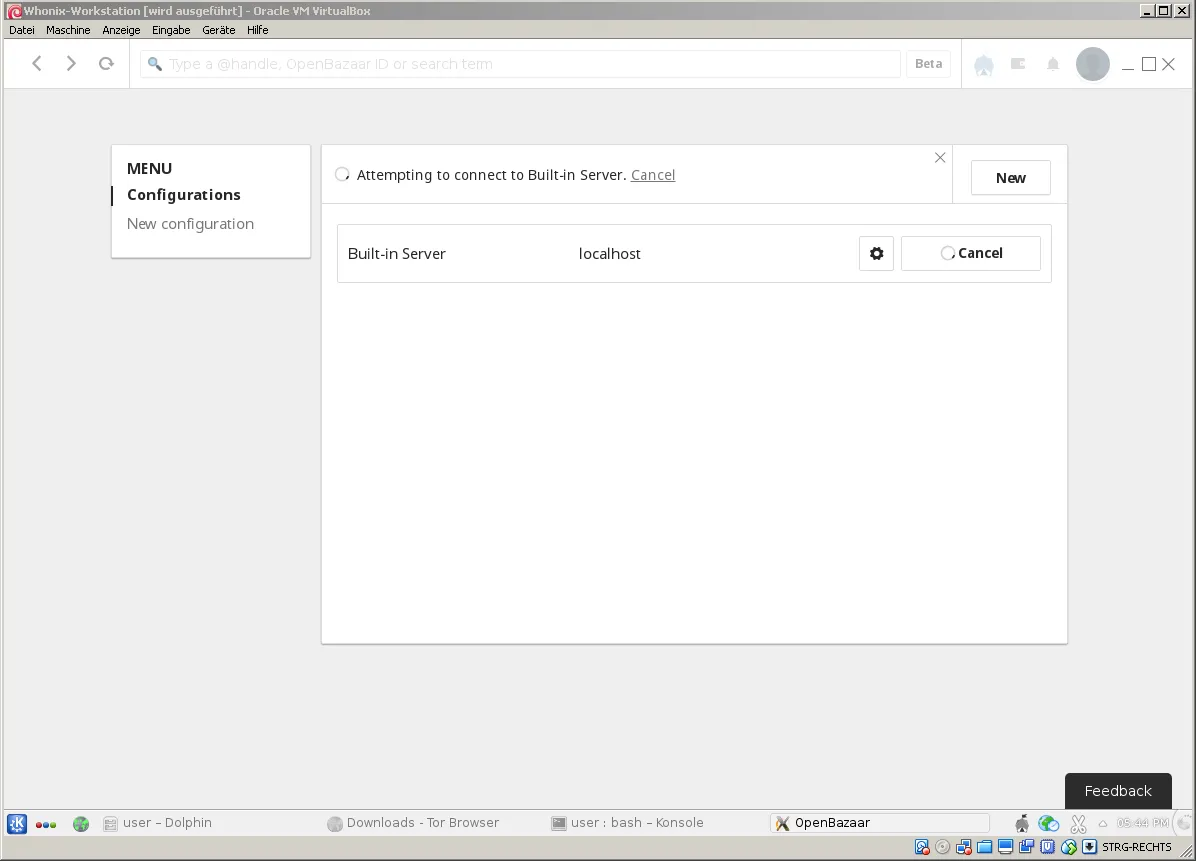
Task: Open the Maschine menu
Action: pyautogui.click(x=68, y=30)
